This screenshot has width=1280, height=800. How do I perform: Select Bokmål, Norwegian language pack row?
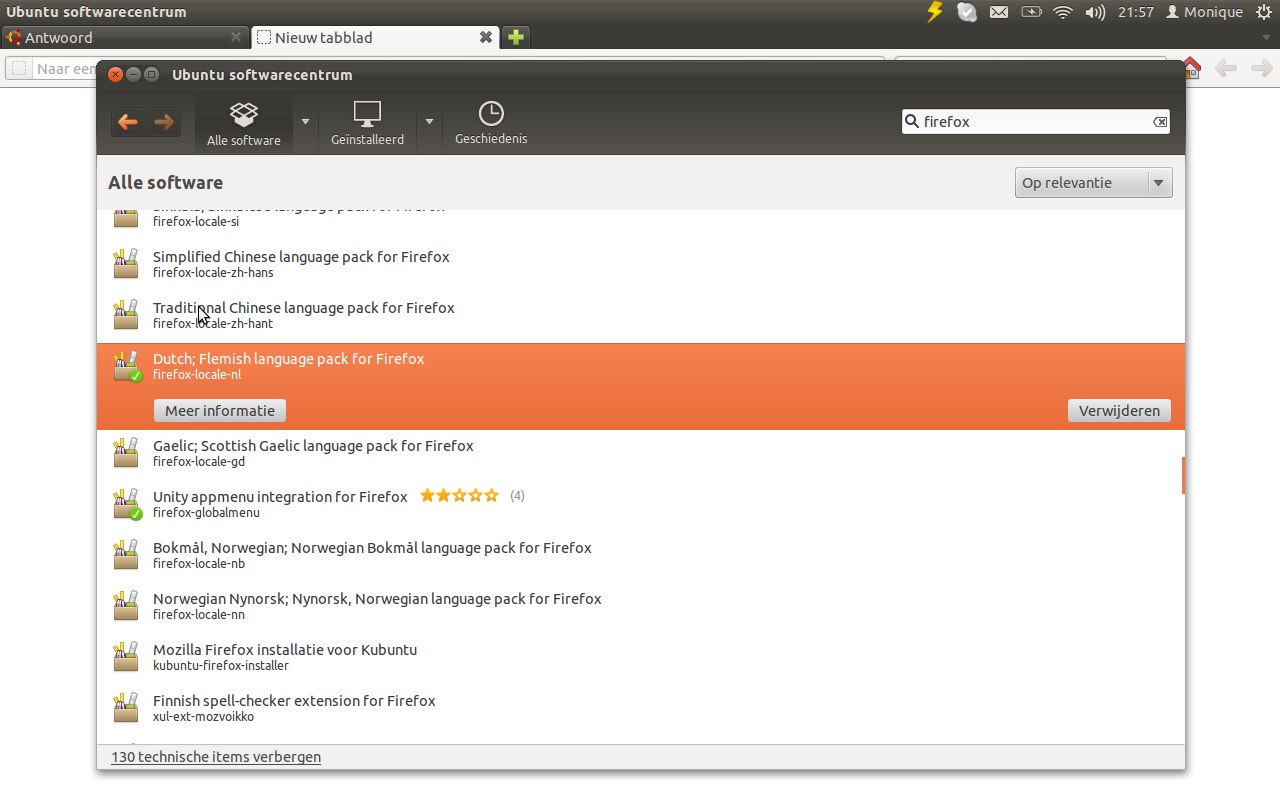tap(640, 555)
